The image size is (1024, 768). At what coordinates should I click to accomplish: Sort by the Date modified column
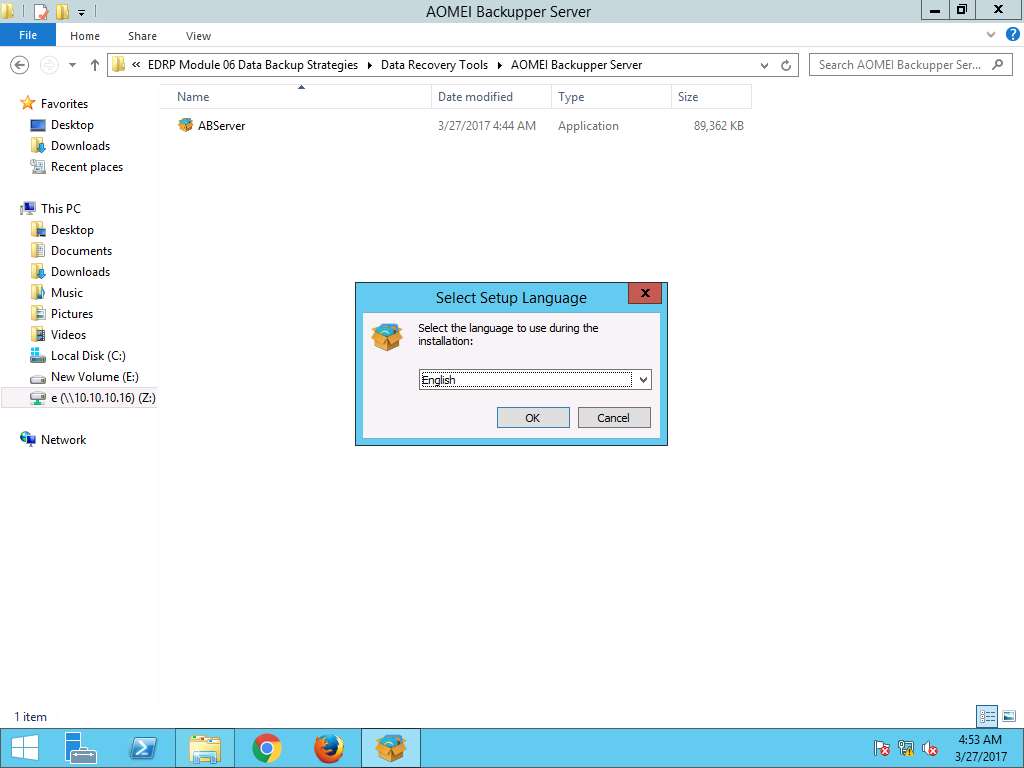pos(491,97)
